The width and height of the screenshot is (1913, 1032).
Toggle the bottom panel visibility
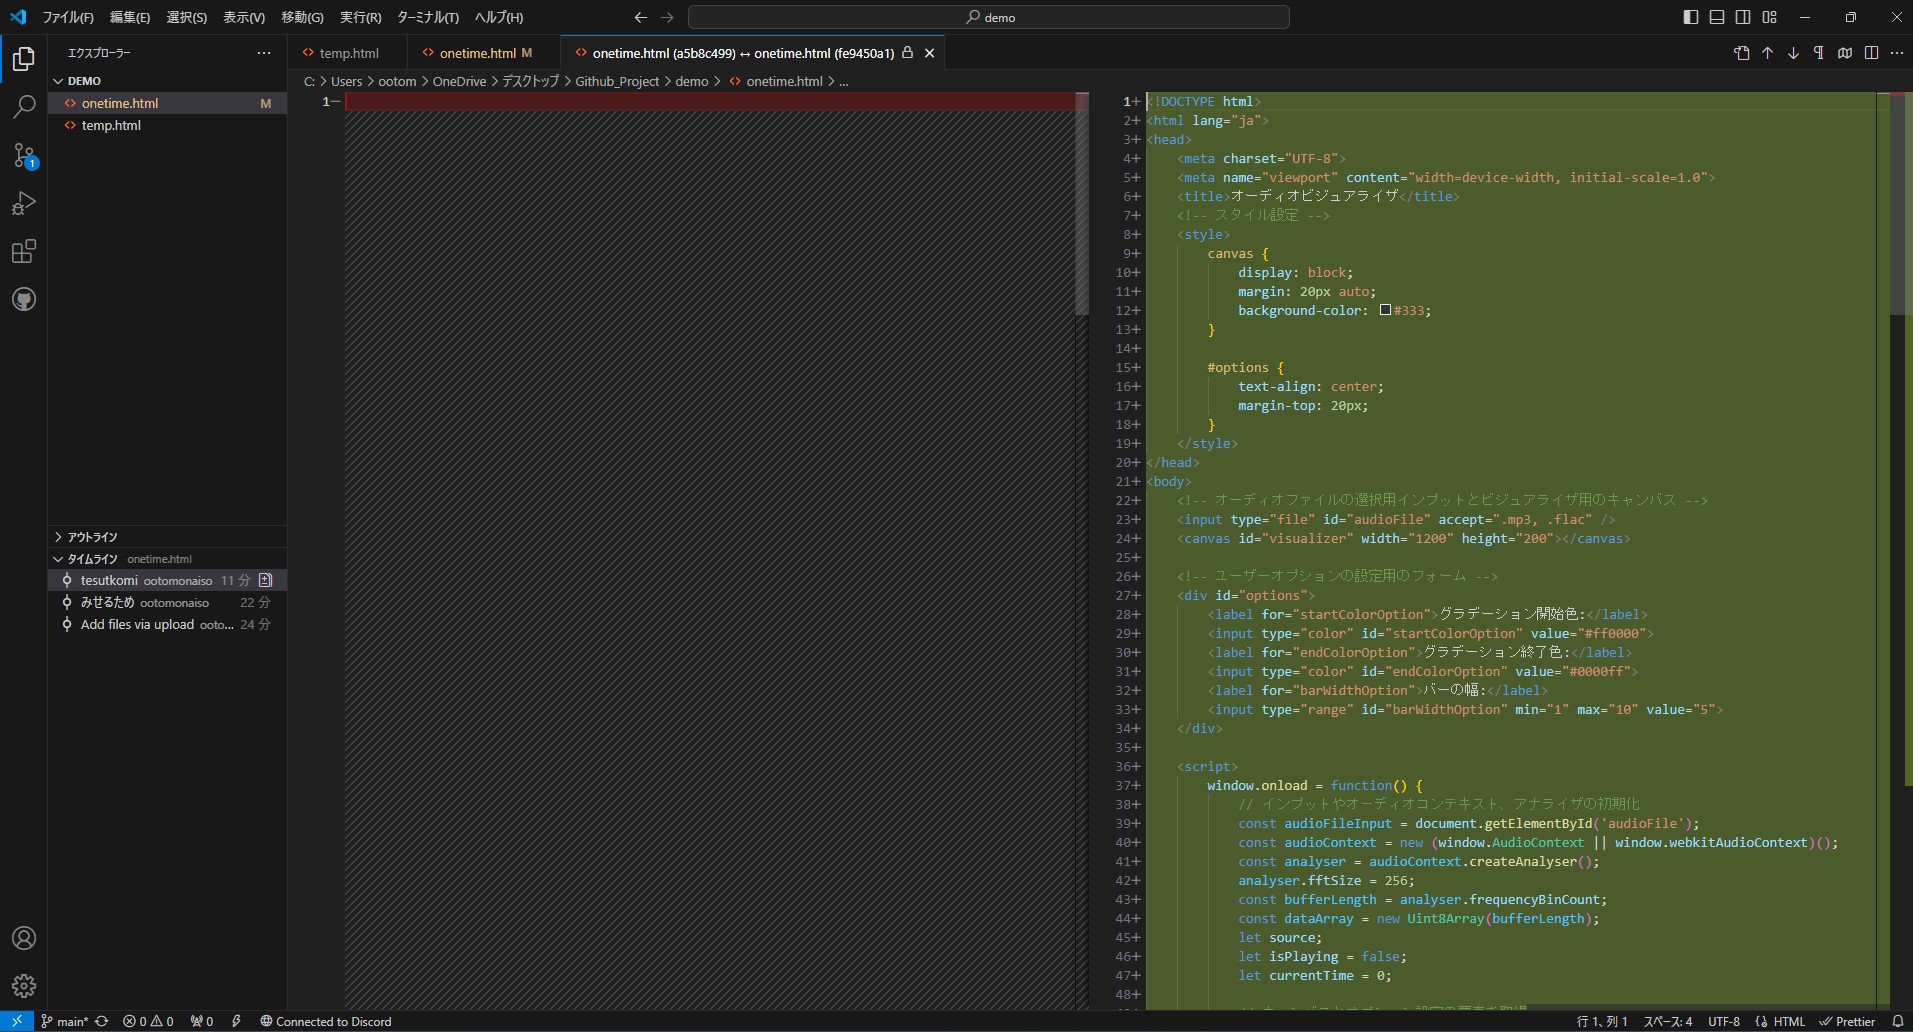(1716, 17)
